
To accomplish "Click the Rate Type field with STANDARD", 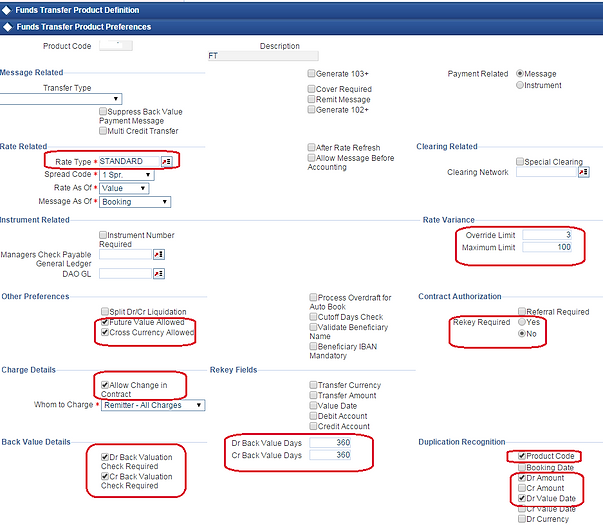I will pyautogui.click(x=129, y=161).
